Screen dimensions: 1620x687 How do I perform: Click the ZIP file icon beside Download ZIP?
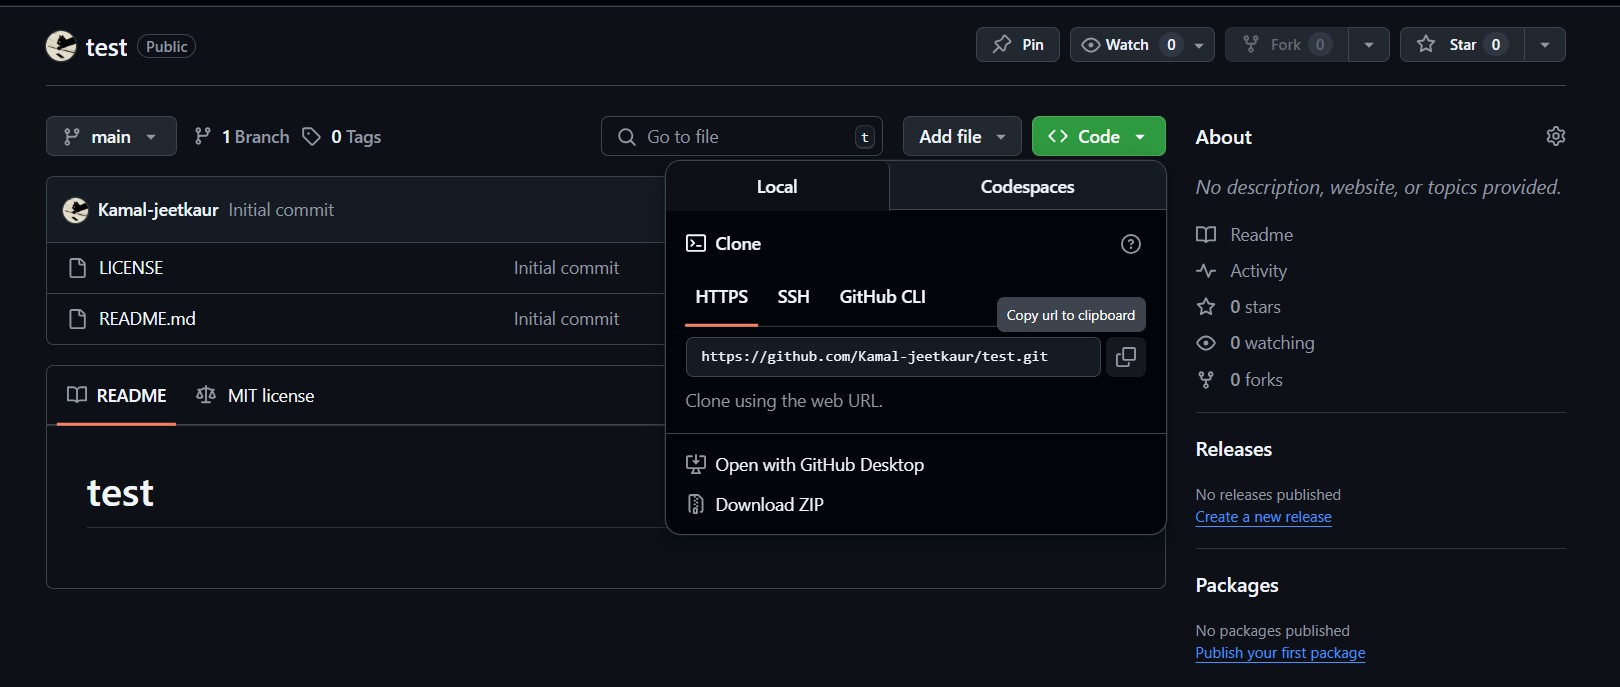click(695, 505)
